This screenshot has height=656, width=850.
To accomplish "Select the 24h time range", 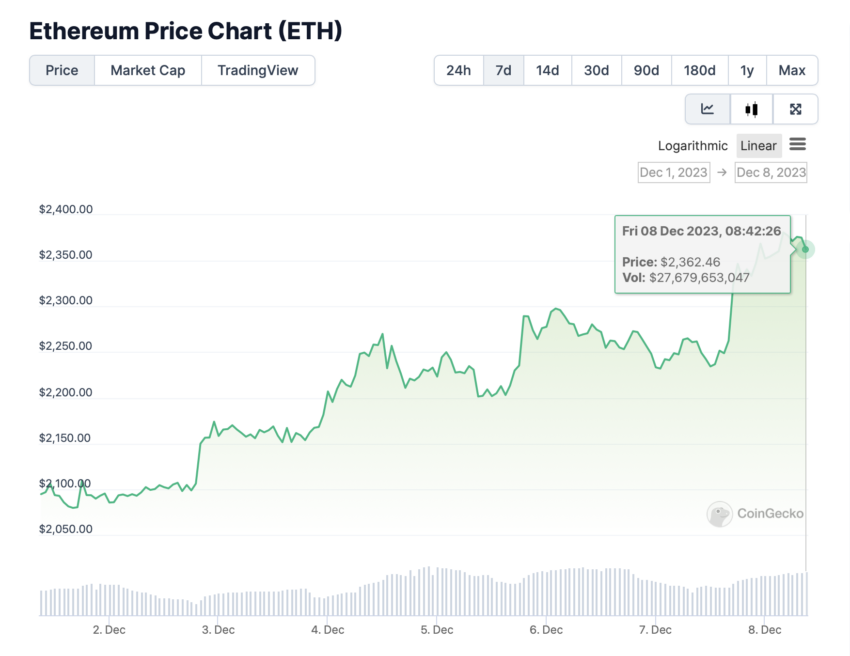I will click(x=459, y=70).
